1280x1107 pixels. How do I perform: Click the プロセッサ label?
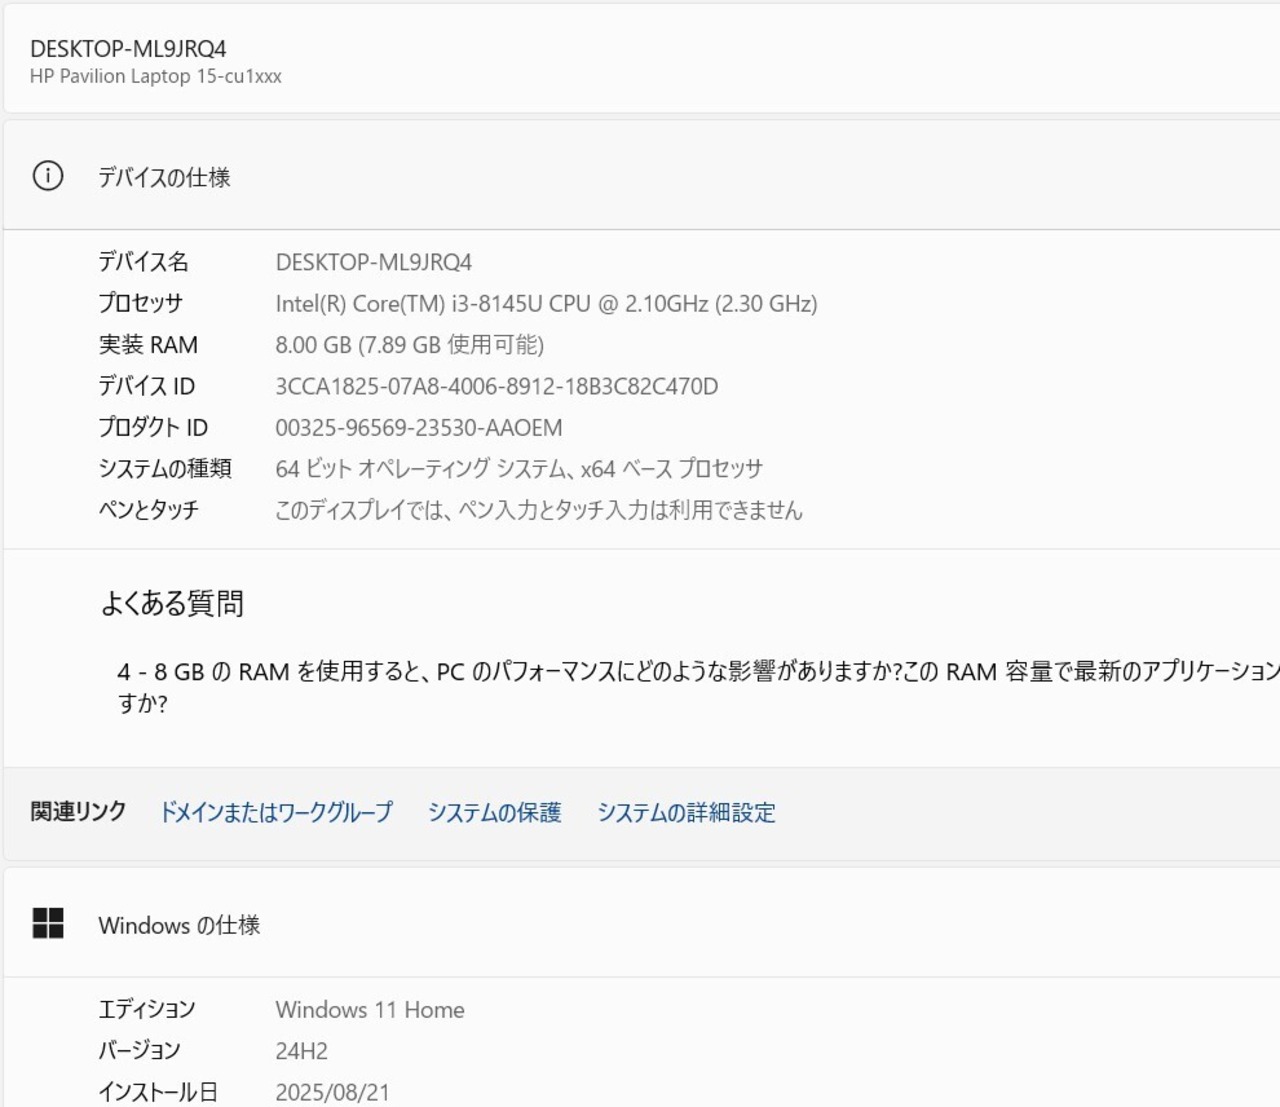pyautogui.click(x=141, y=304)
